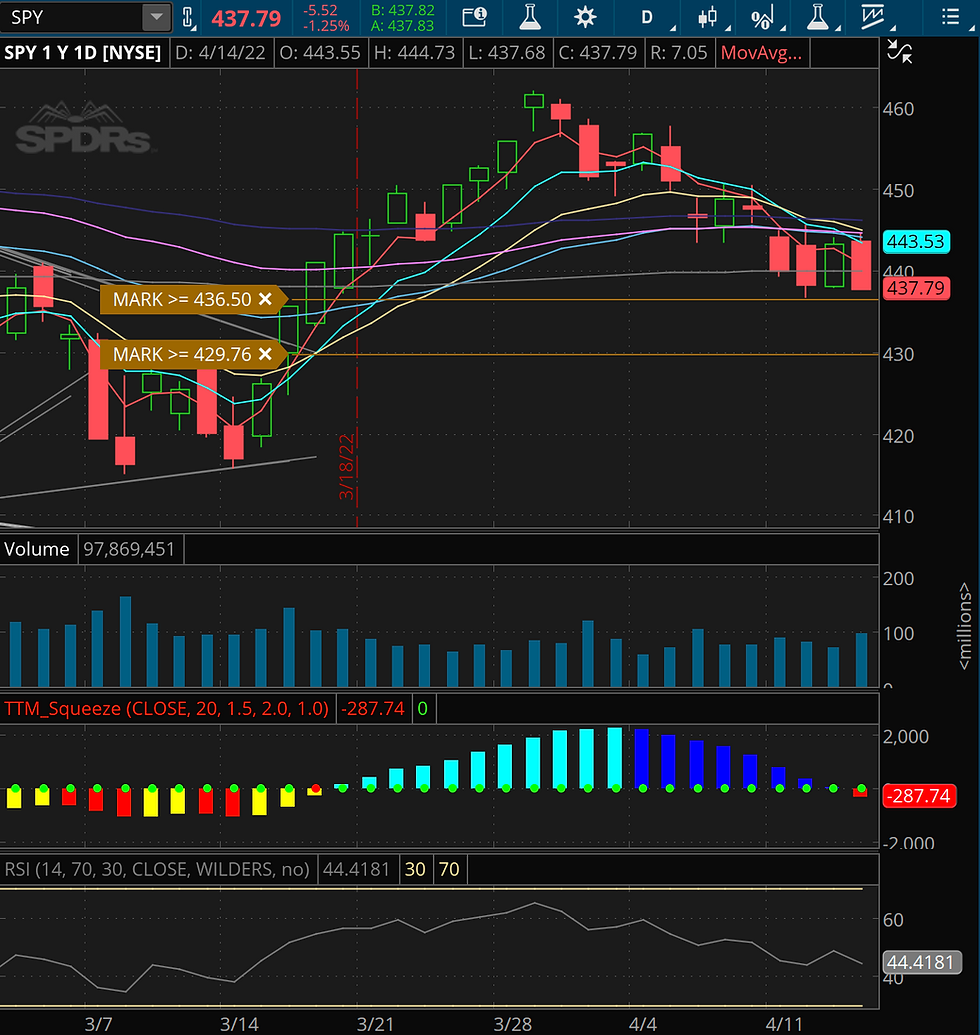Click the cyan 443.53 price axis bubble

coord(916,241)
